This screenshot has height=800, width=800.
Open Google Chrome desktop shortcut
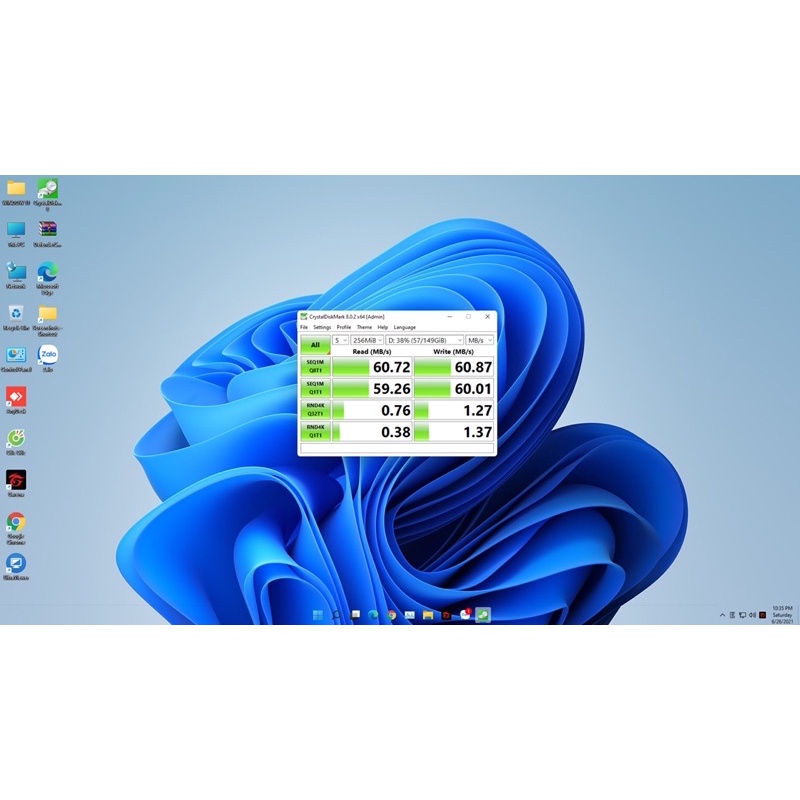click(x=16, y=522)
